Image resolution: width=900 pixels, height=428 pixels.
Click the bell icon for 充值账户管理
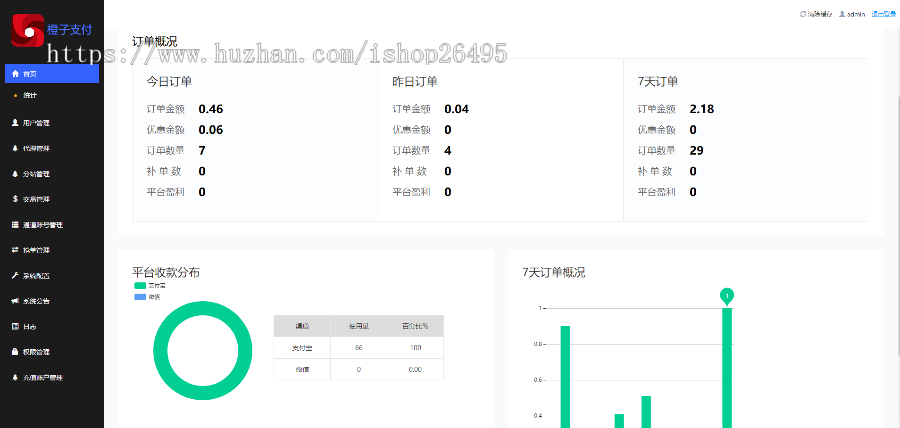tap(15, 378)
